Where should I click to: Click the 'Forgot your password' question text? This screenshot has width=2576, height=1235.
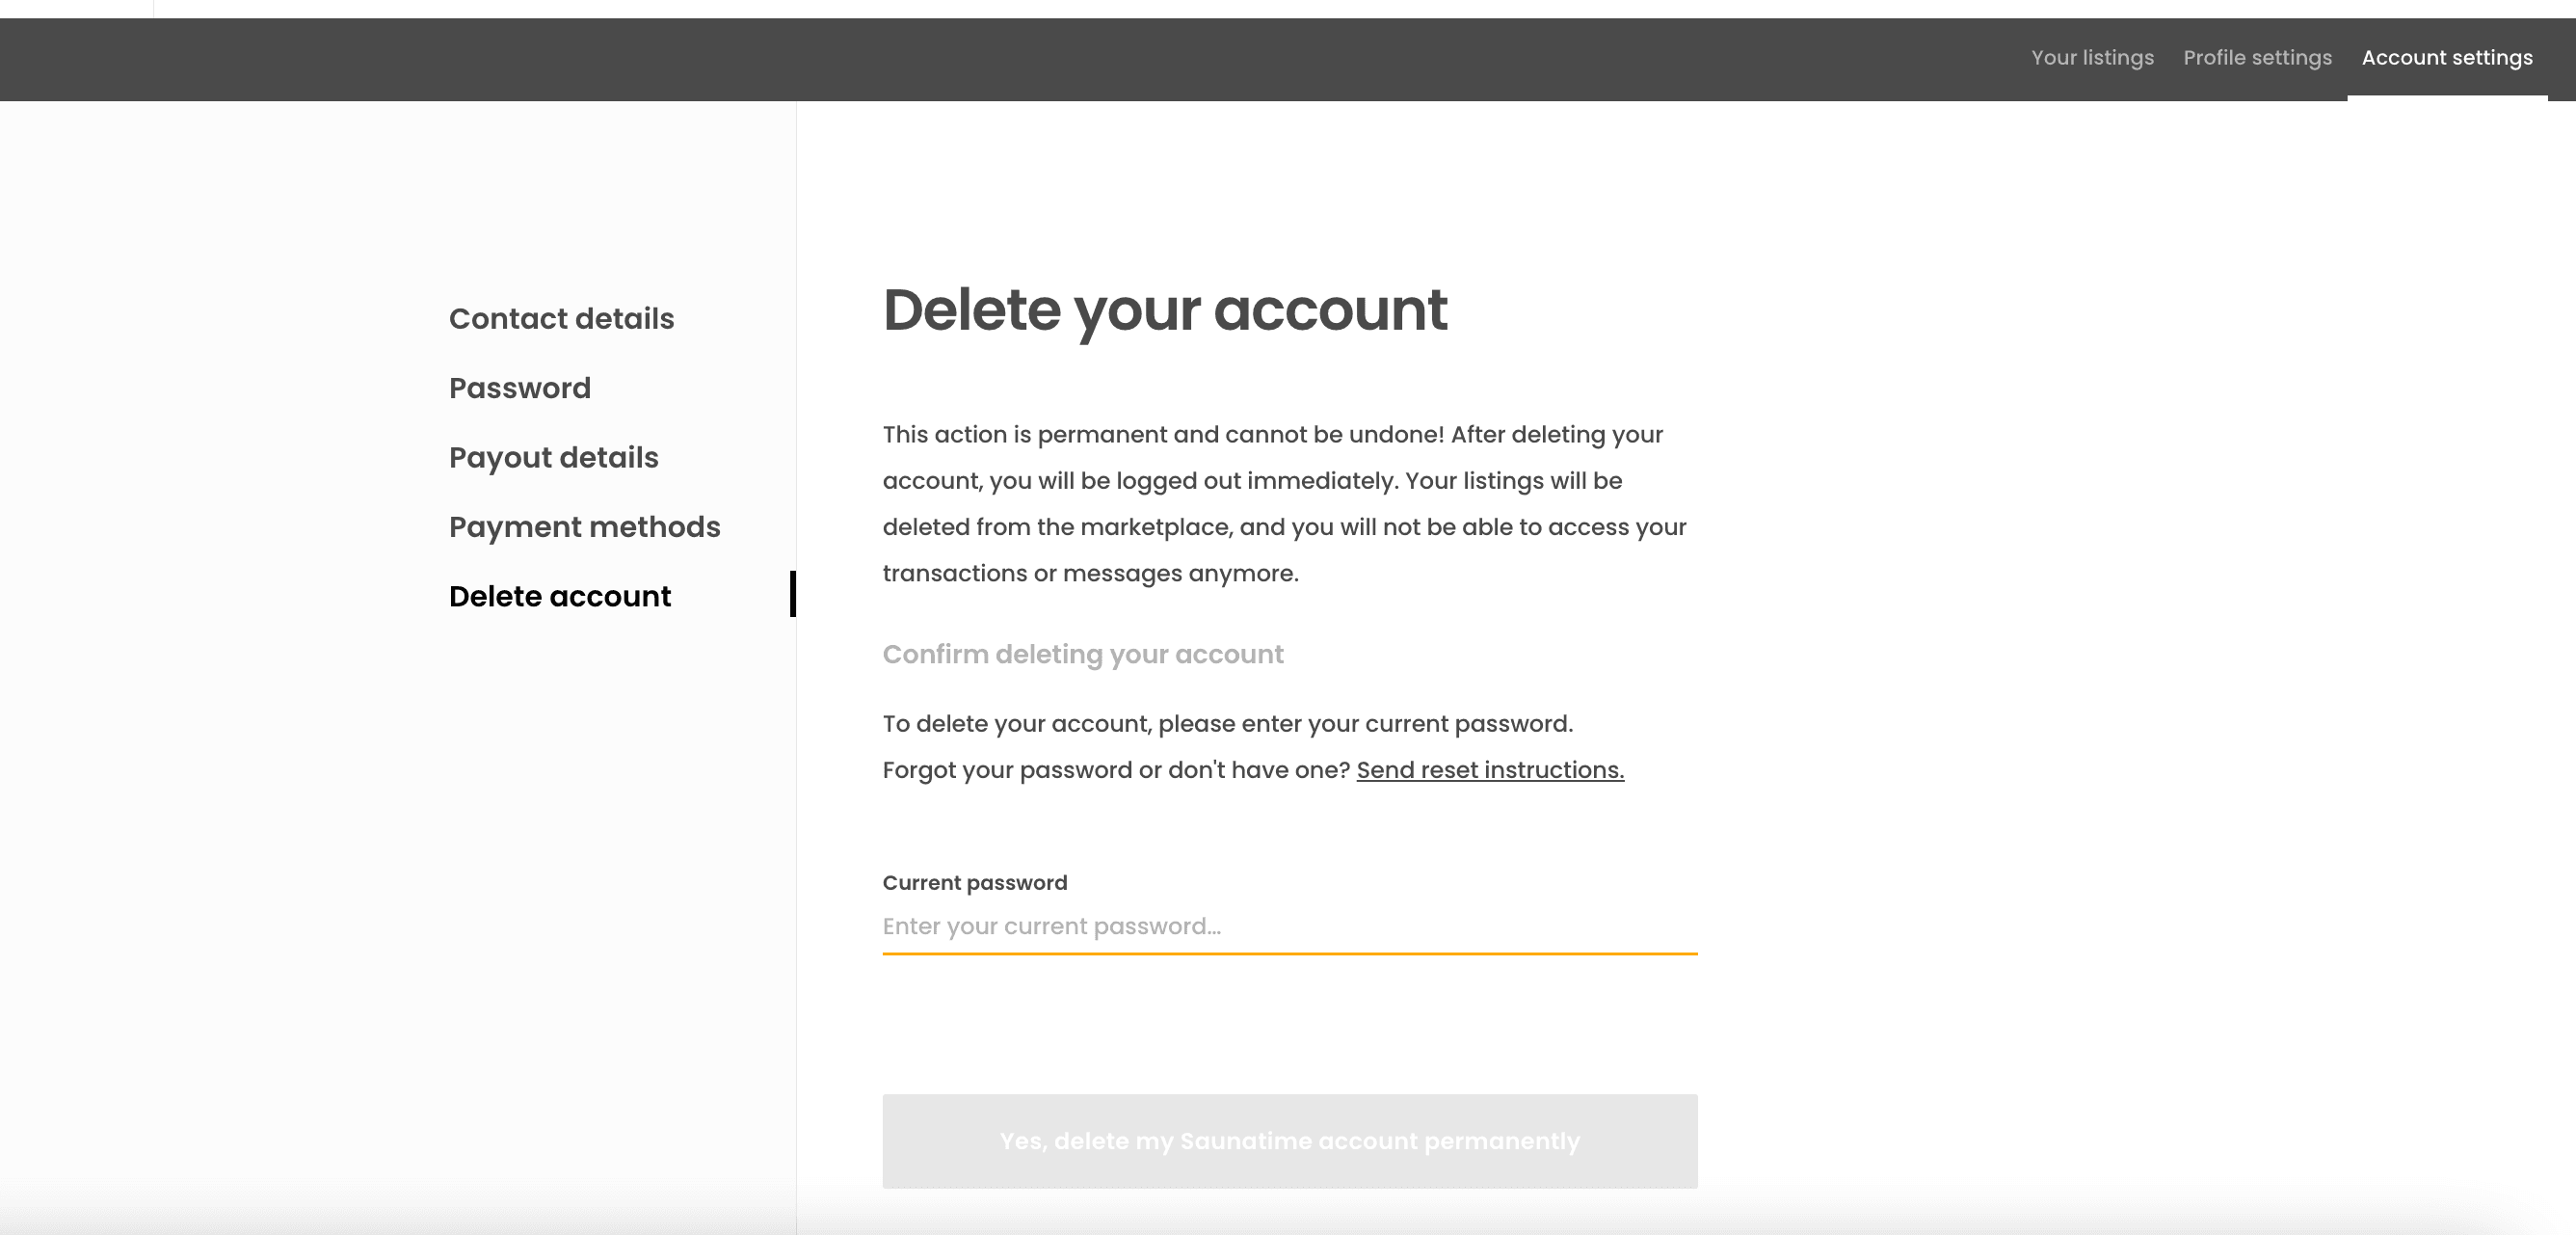tap(1115, 770)
